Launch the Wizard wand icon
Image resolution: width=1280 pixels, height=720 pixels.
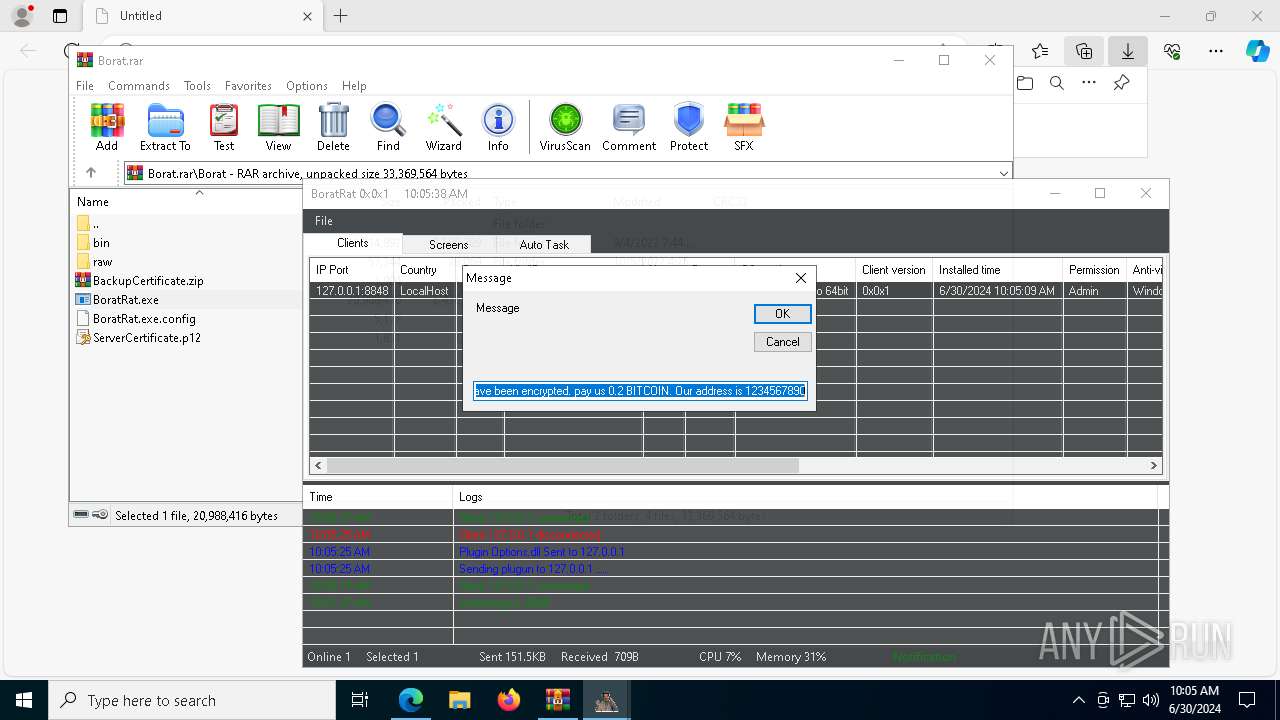[x=443, y=127]
